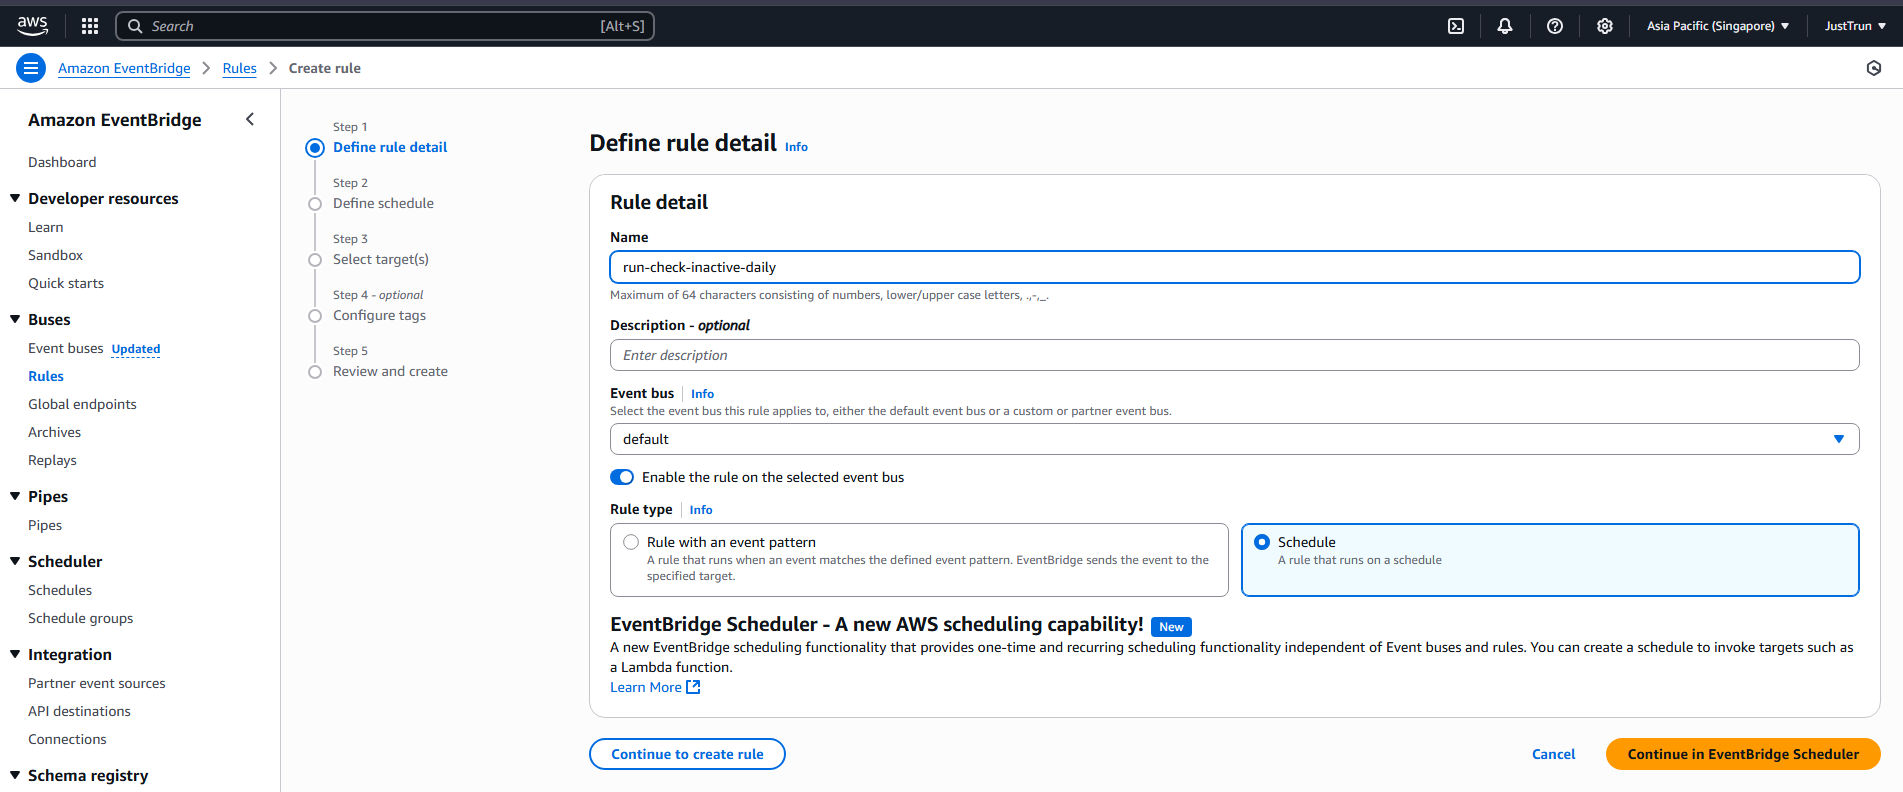Open Event buses in the sidebar
The height and width of the screenshot is (792, 1903).
[65, 348]
